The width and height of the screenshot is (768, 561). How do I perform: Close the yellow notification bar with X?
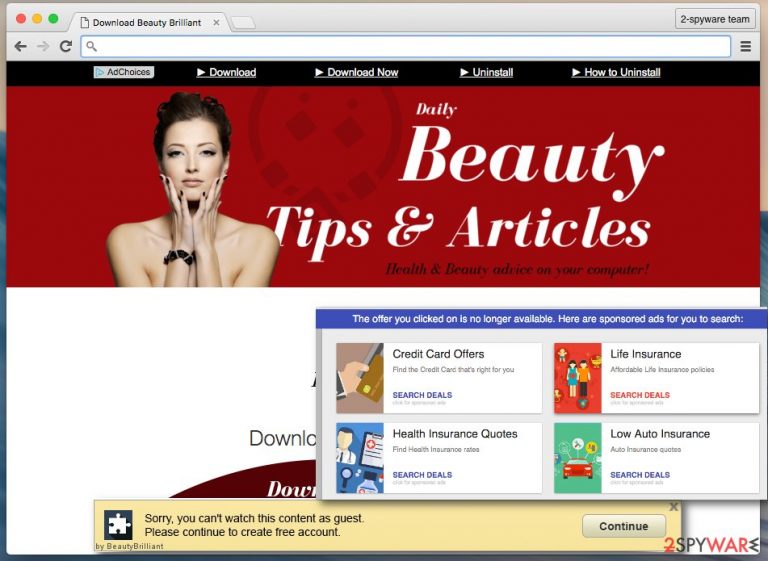(x=673, y=507)
